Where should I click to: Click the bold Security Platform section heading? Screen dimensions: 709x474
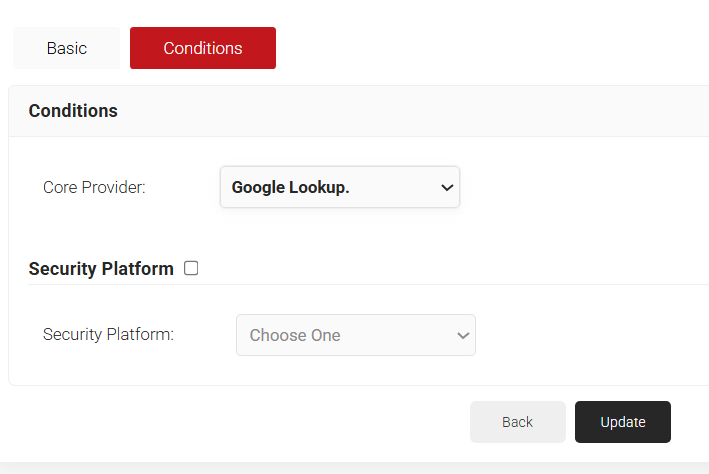[101, 268]
